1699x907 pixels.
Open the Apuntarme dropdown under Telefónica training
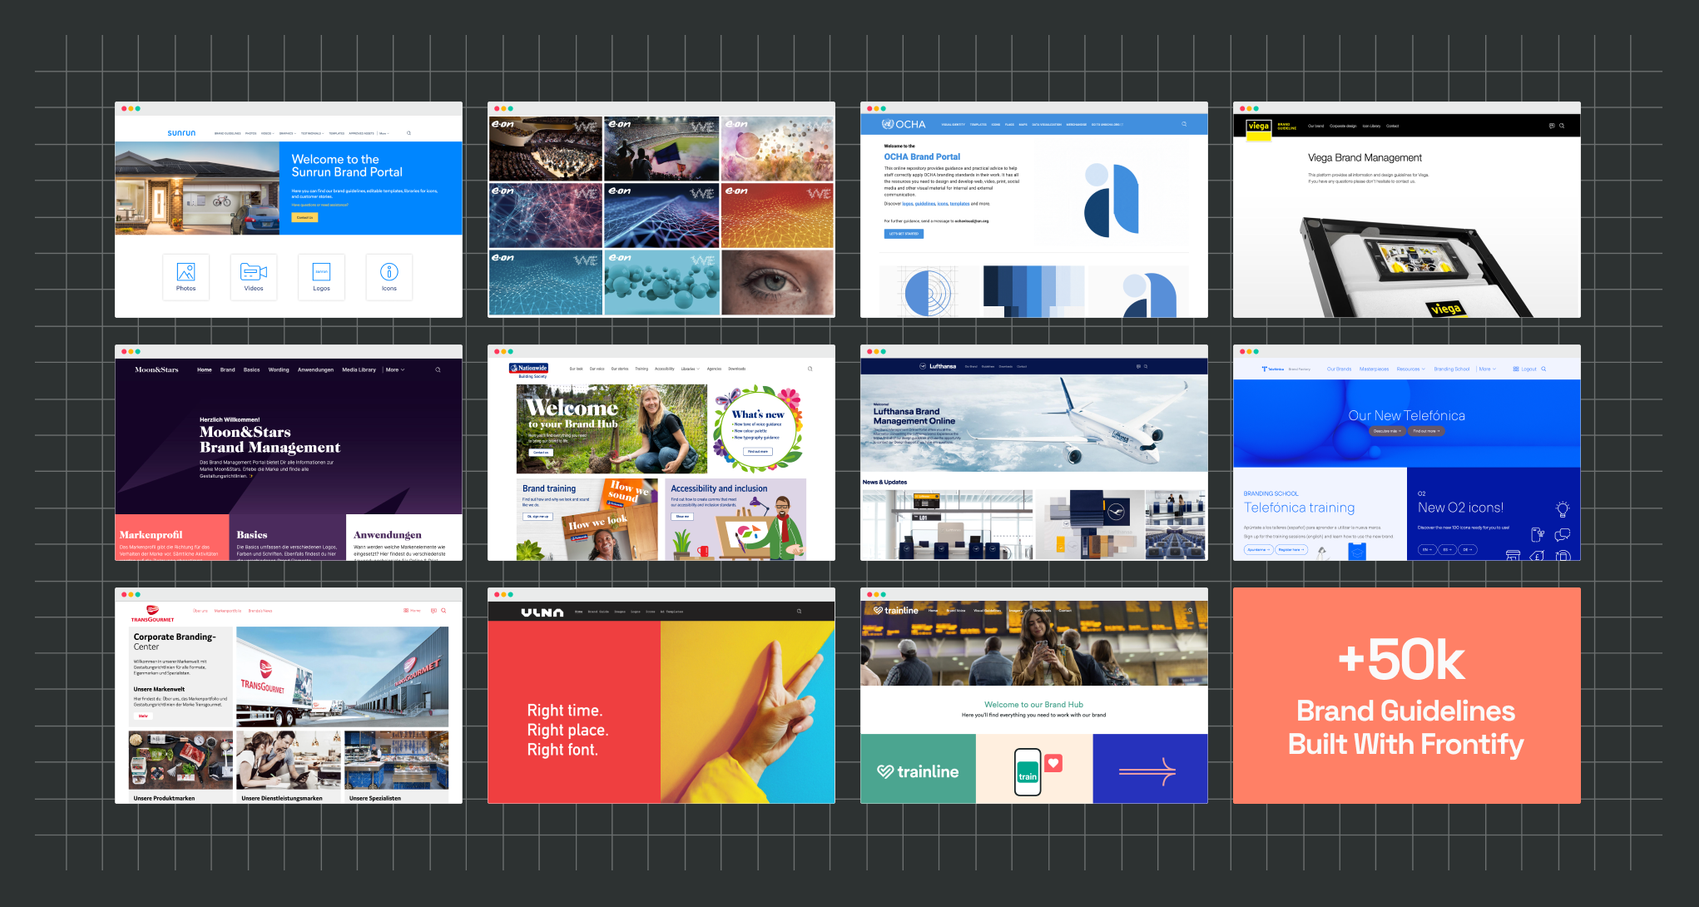click(1258, 550)
